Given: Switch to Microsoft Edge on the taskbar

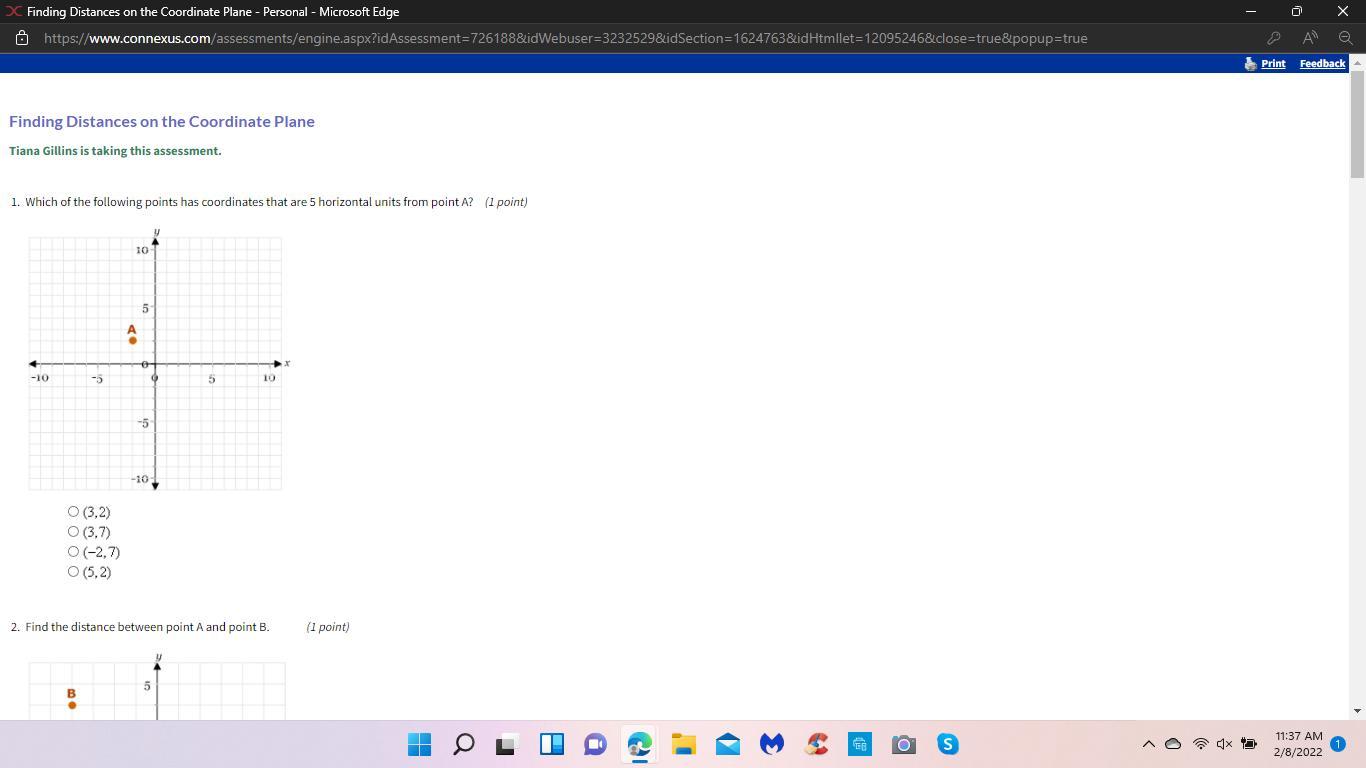Looking at the screenshot, I should click(639, 744).
